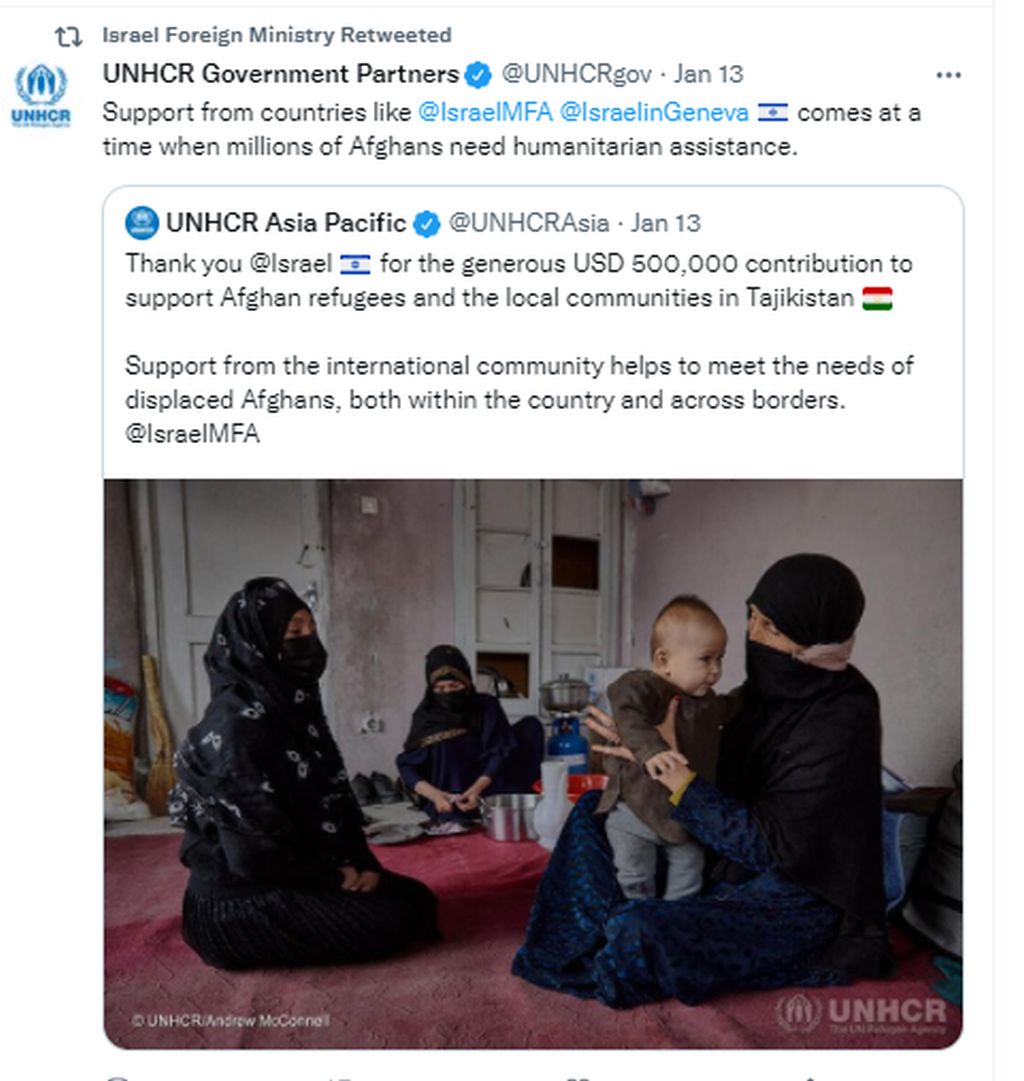1024x1081 pixels.
Task: Click the Israel flag emoji after @Israel
Action: [355, 264]
